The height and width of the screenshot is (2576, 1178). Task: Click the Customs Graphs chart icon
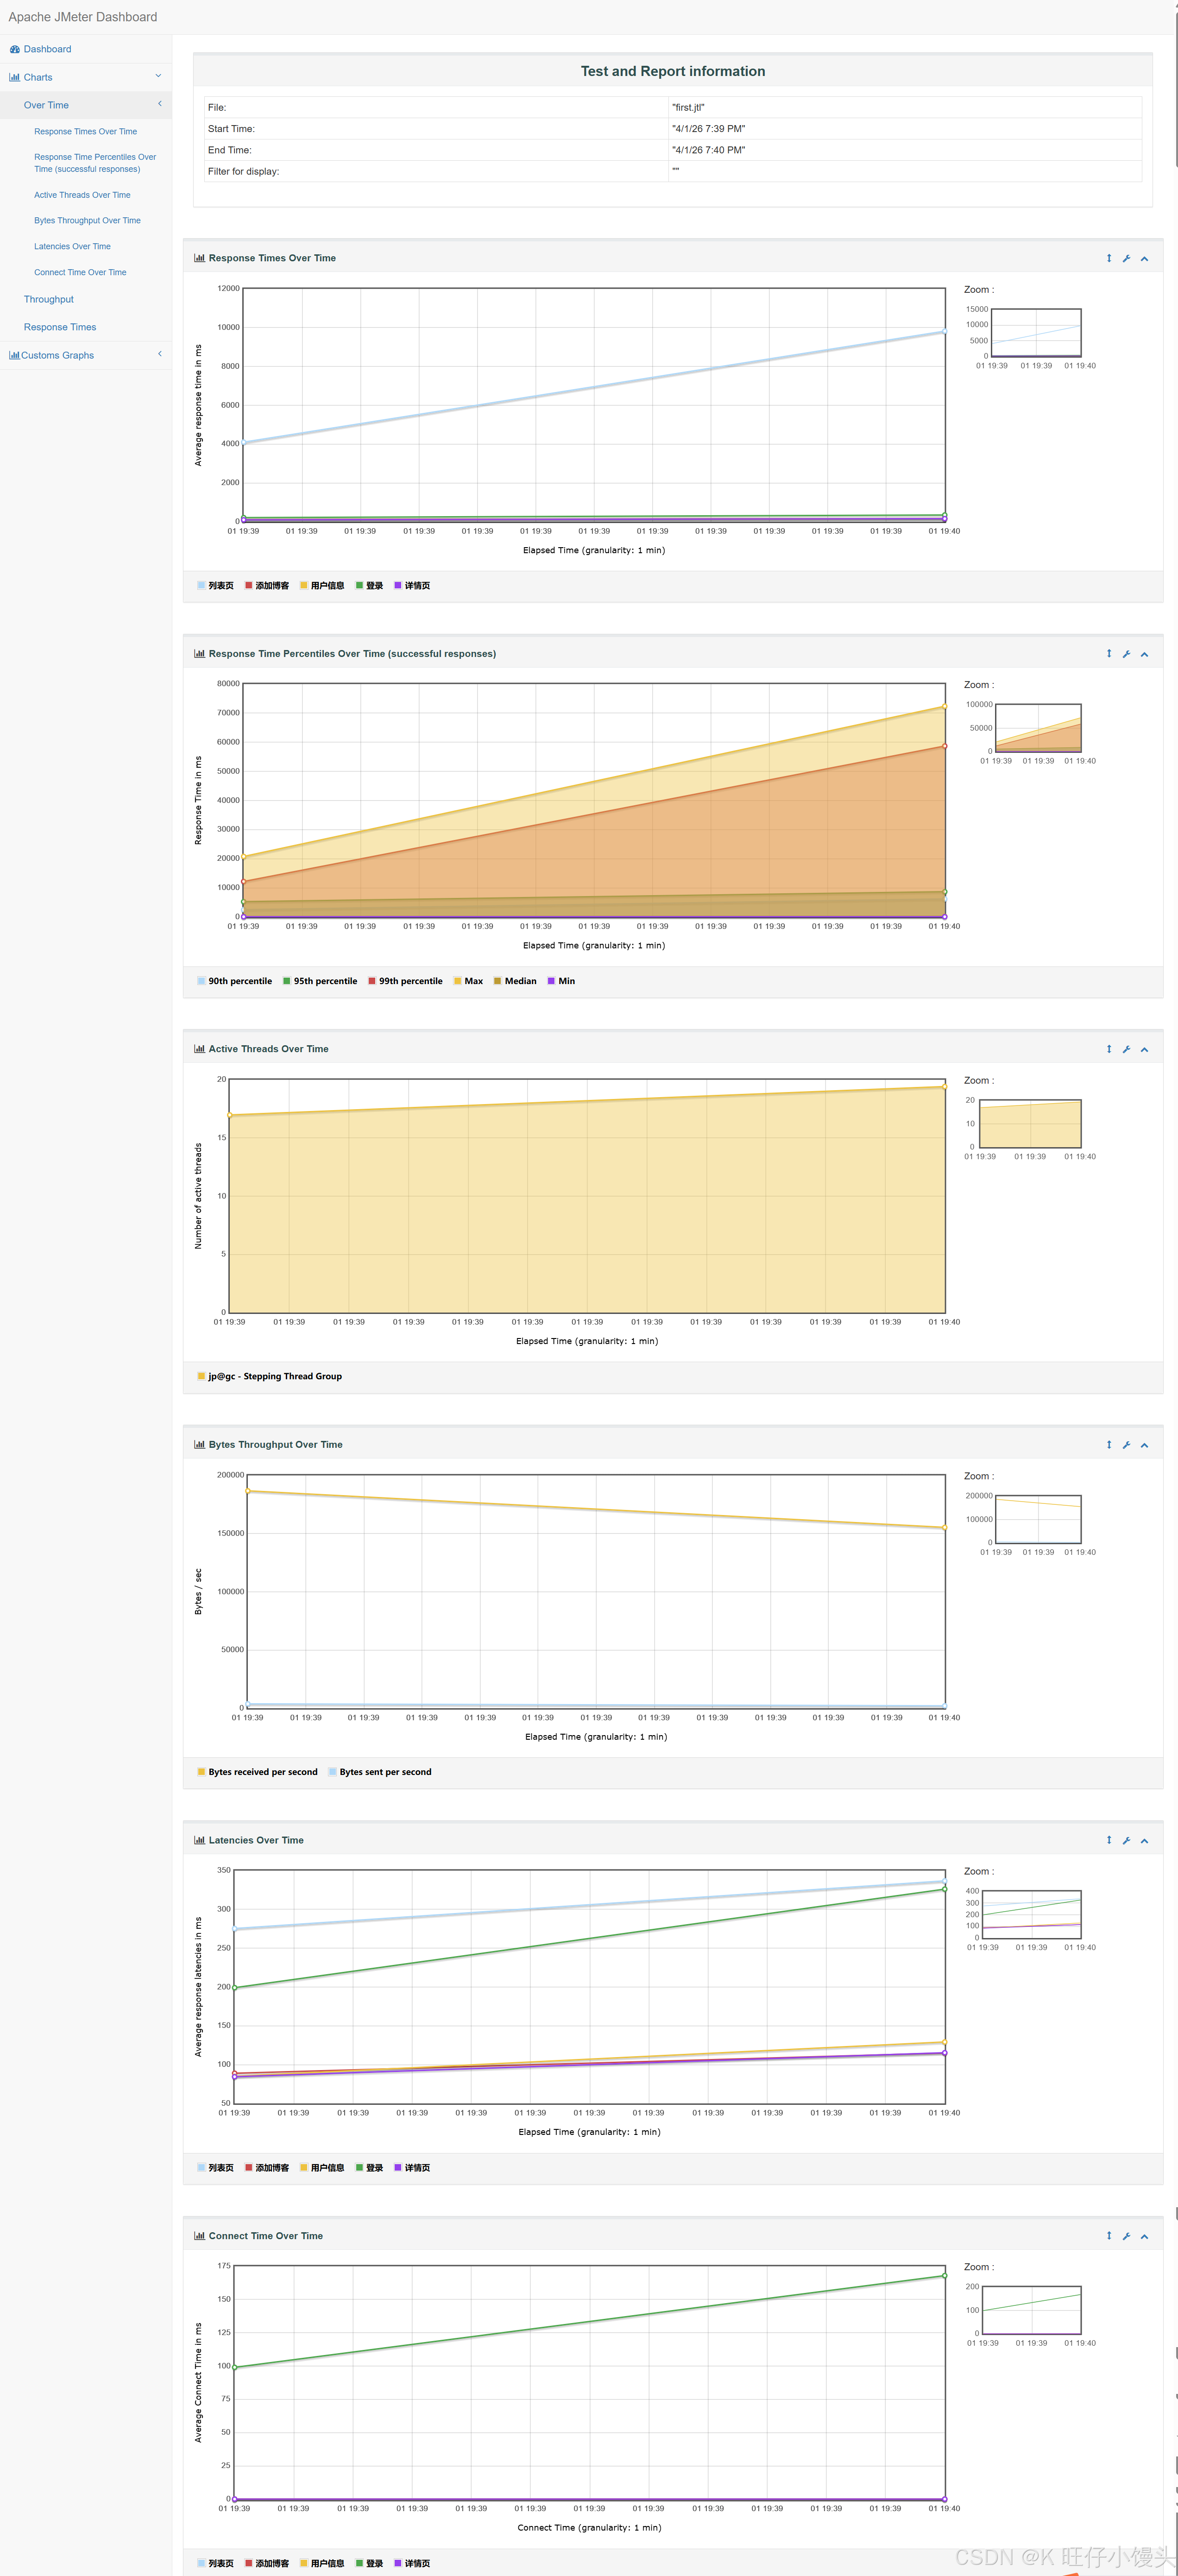pos(14,355)
